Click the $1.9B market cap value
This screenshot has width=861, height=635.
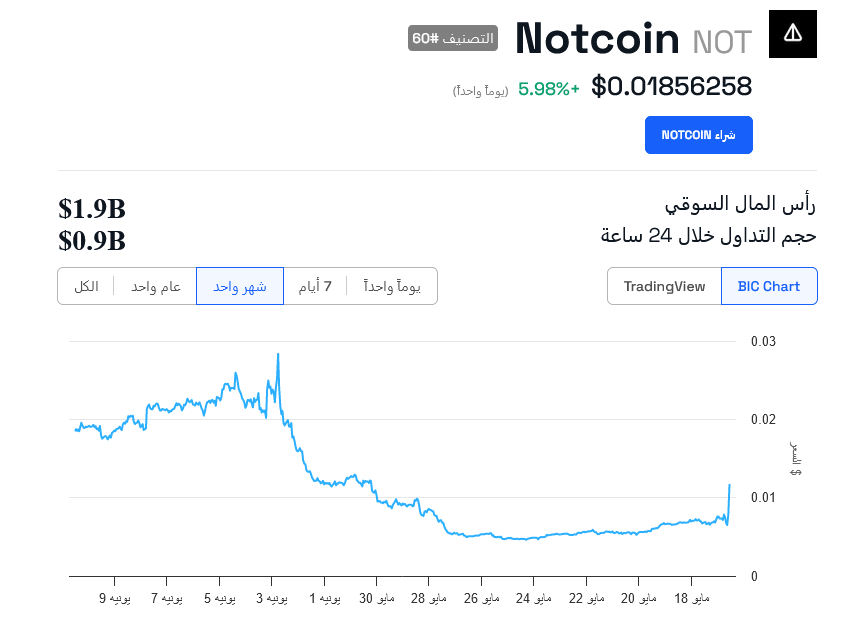tap(92, 209)
